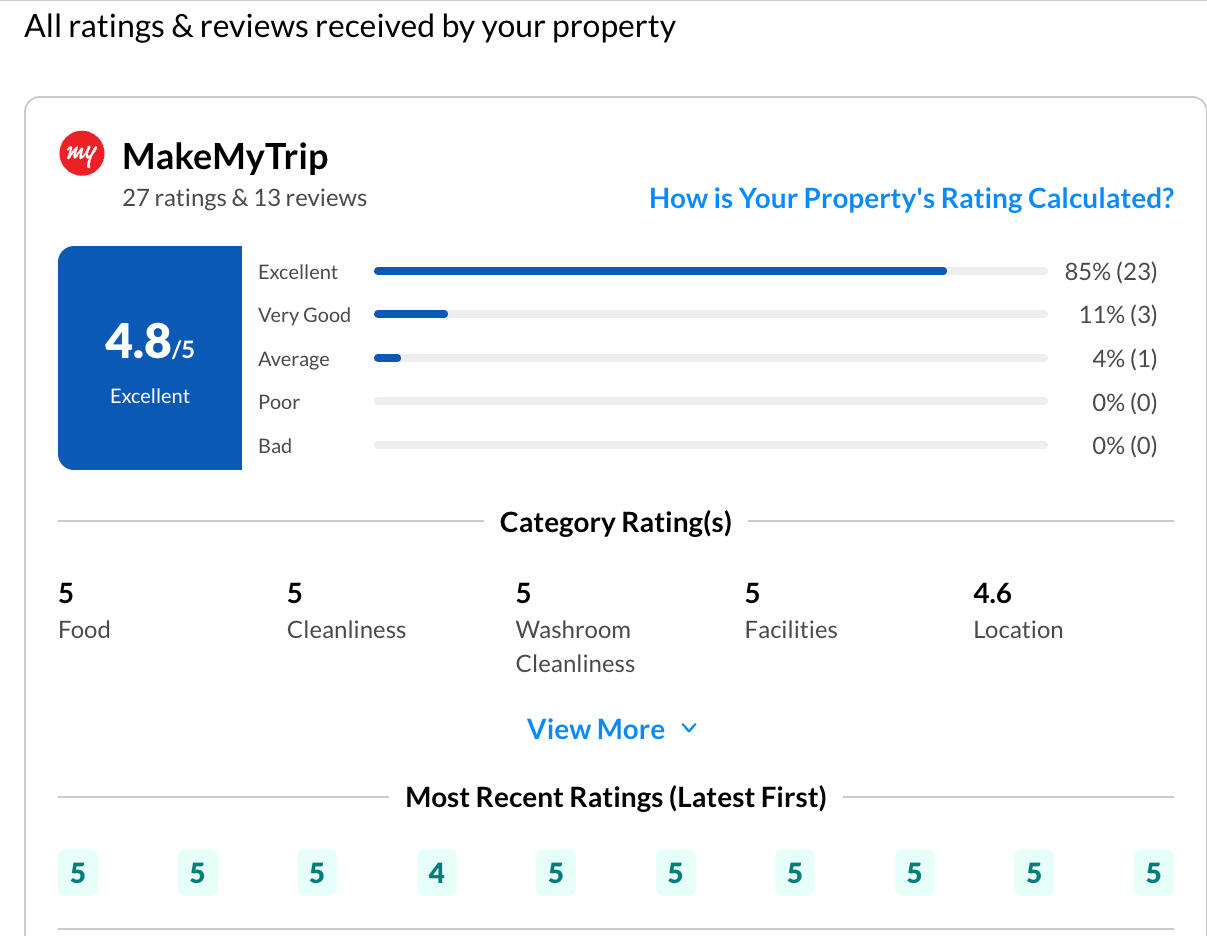Click the Poor rating label
The width and height of the screenshot is (1207, 936).
click(278, 402)
